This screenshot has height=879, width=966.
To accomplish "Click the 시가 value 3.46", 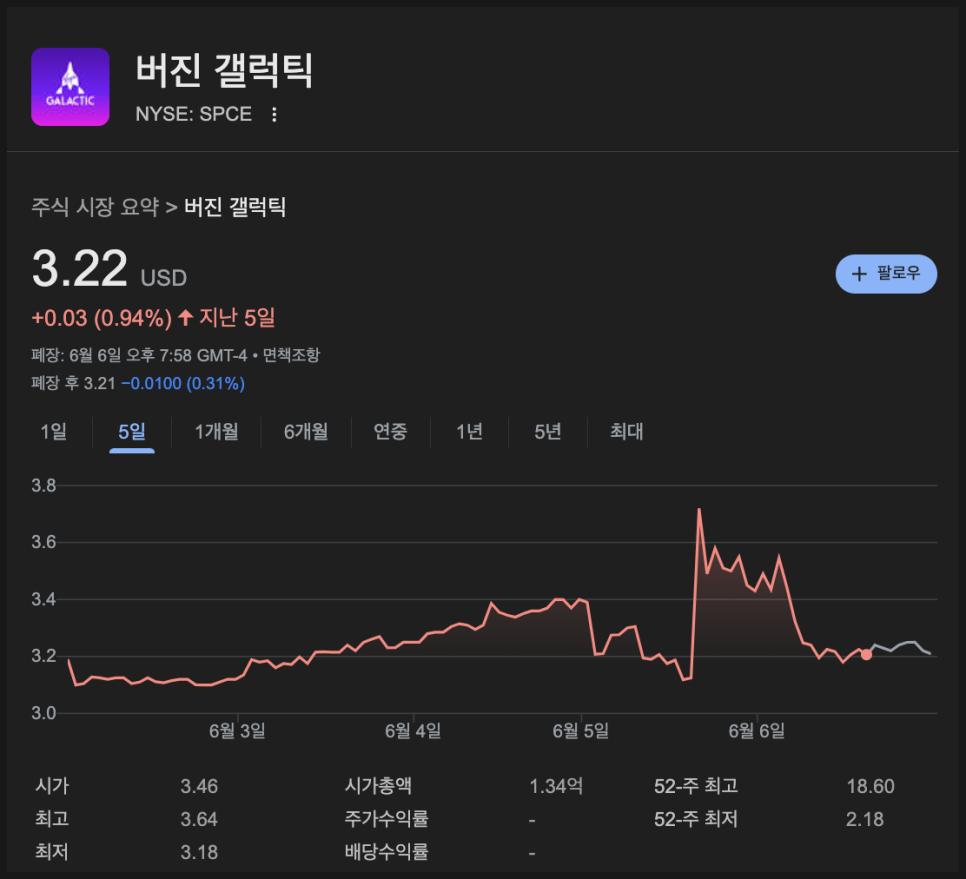I will coord(199,787).
